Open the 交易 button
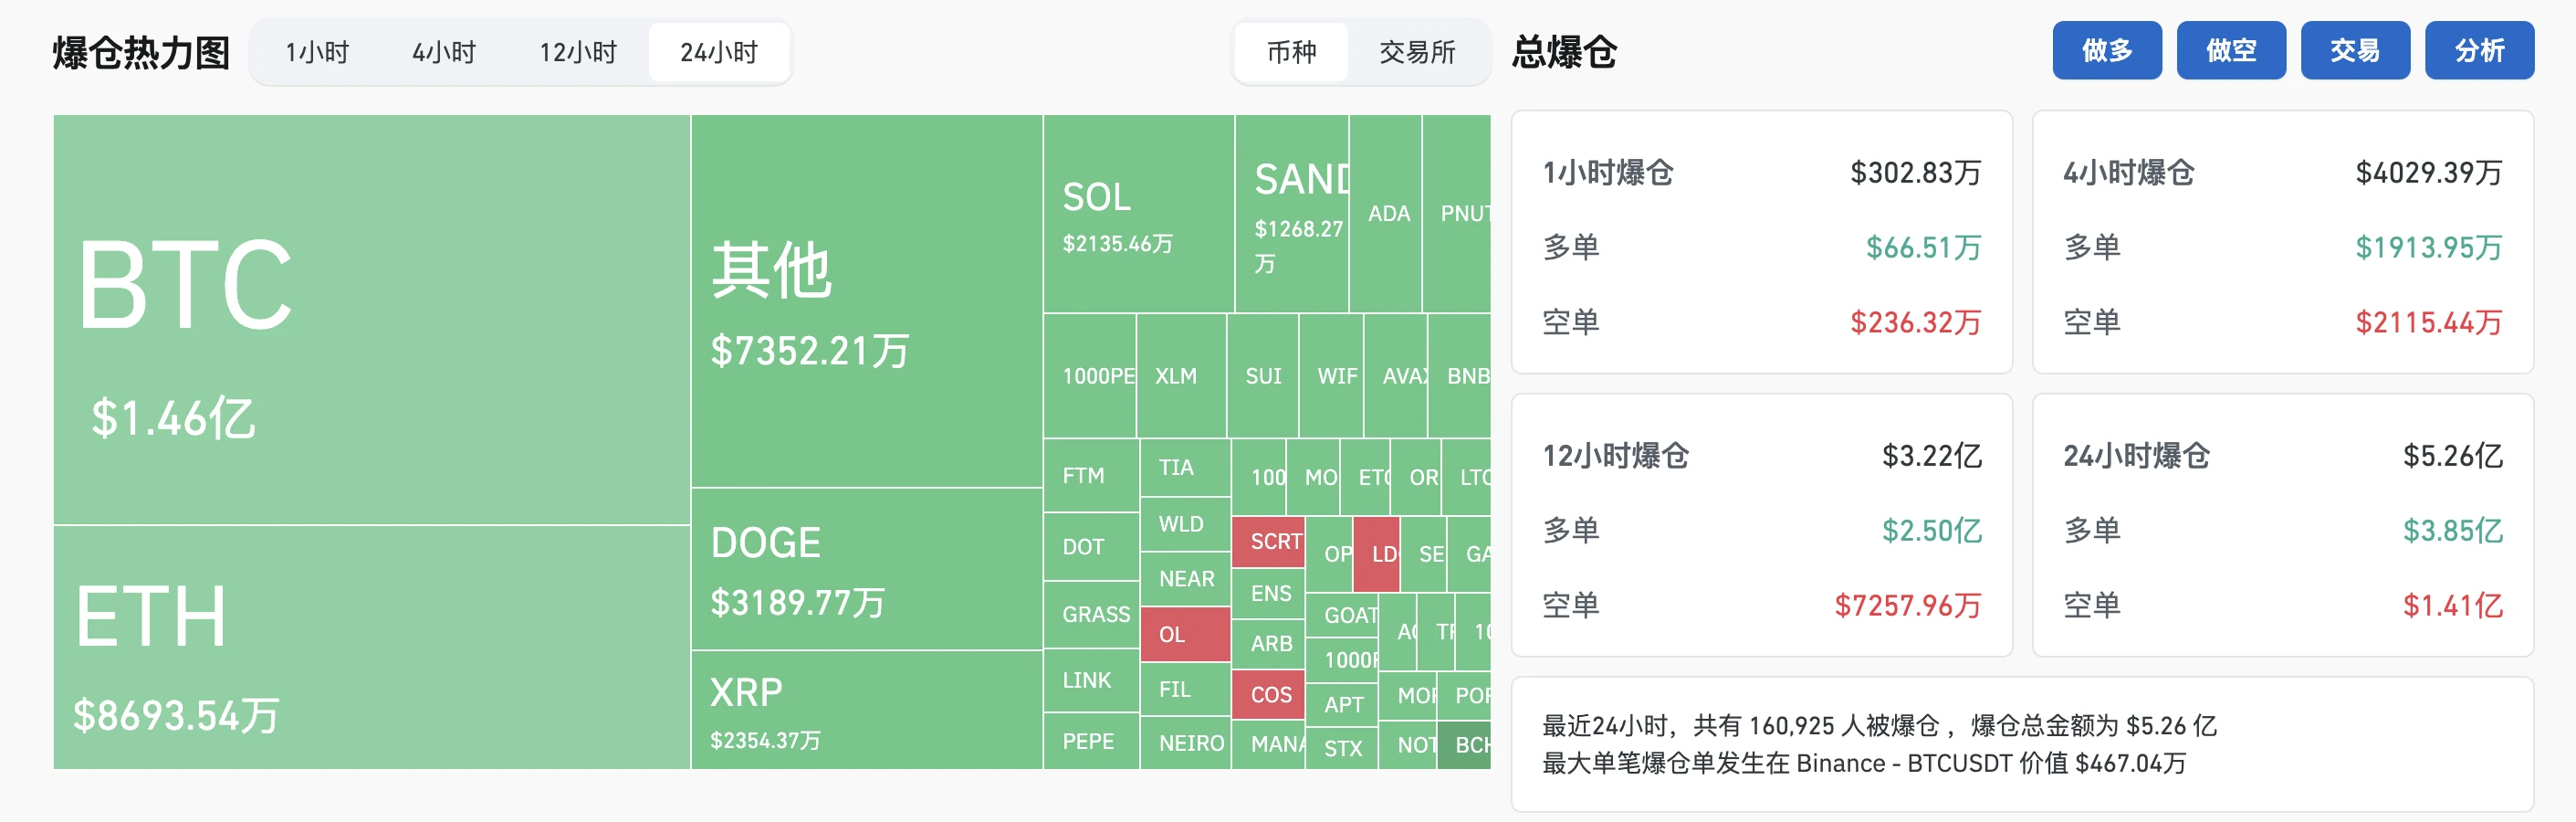This screenshot has width=2576, height=822. click(2354, 50)
